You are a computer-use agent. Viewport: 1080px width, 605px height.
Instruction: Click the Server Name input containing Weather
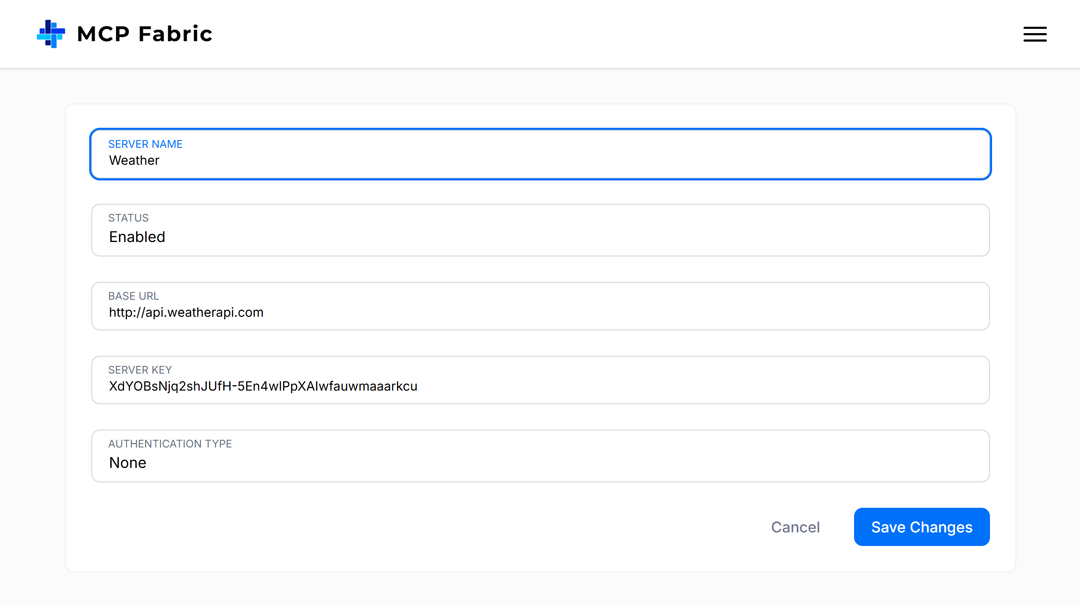point(540,154)
